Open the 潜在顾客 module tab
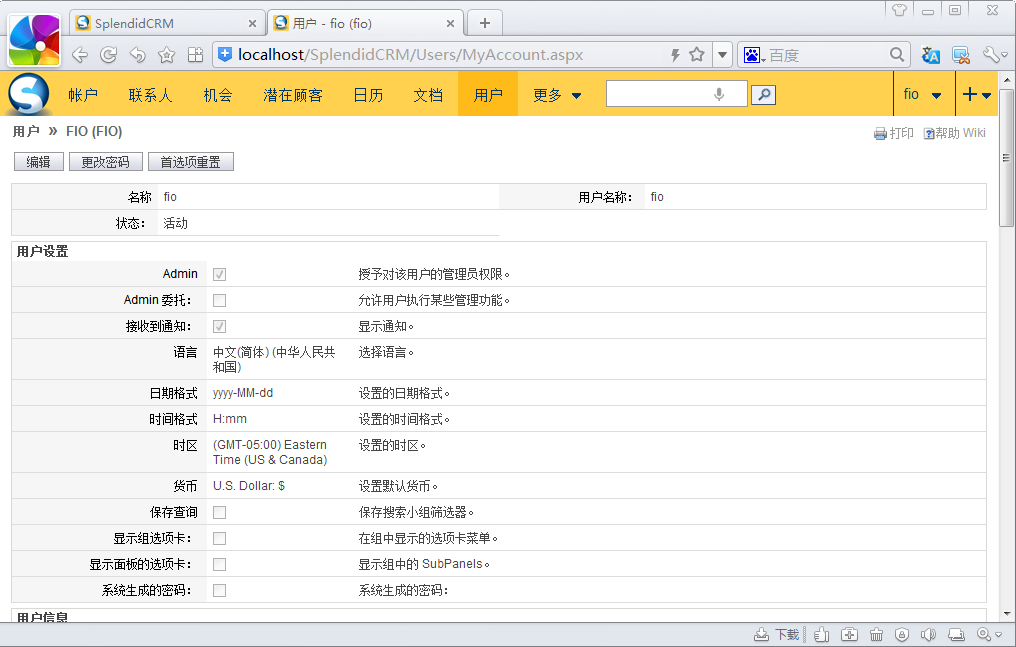Image resolution: width=1016 pixels, height=647 pixels. click(293, 95)
